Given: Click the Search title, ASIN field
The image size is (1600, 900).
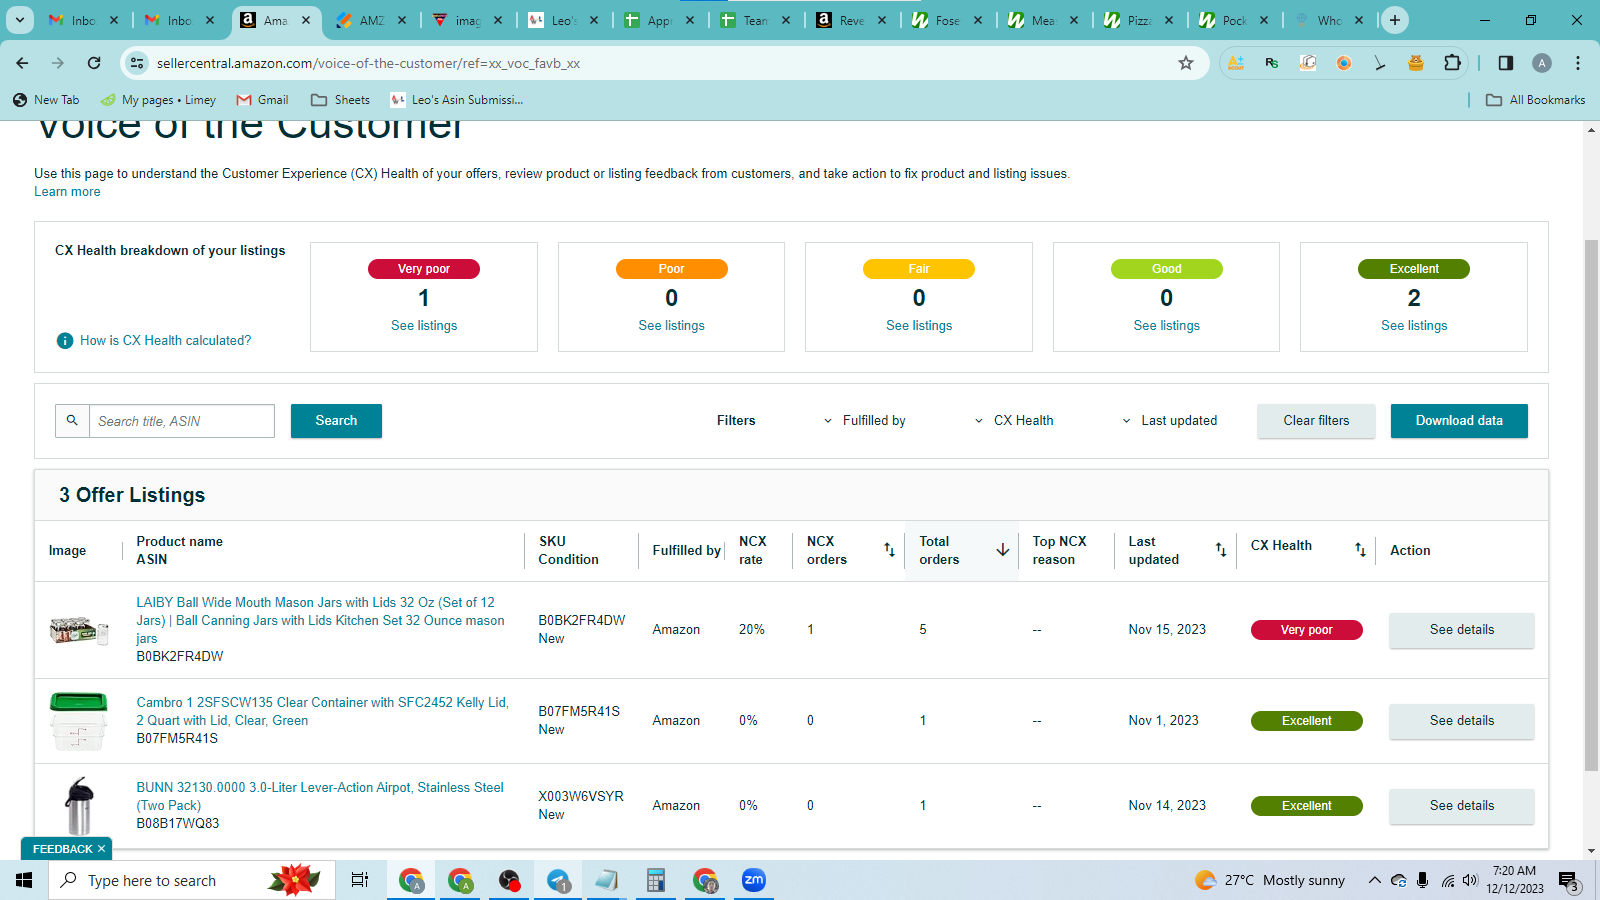Looking at the screenshot, I should pos(182,421).
